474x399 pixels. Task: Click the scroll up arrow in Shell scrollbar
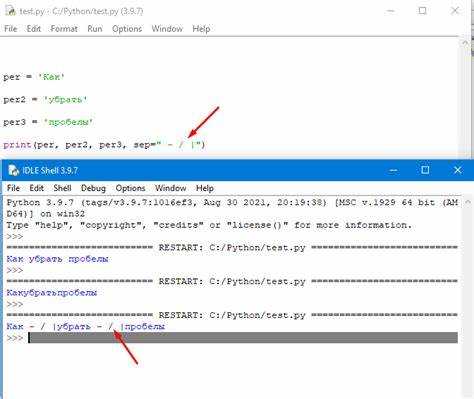(x=467, y=202)
